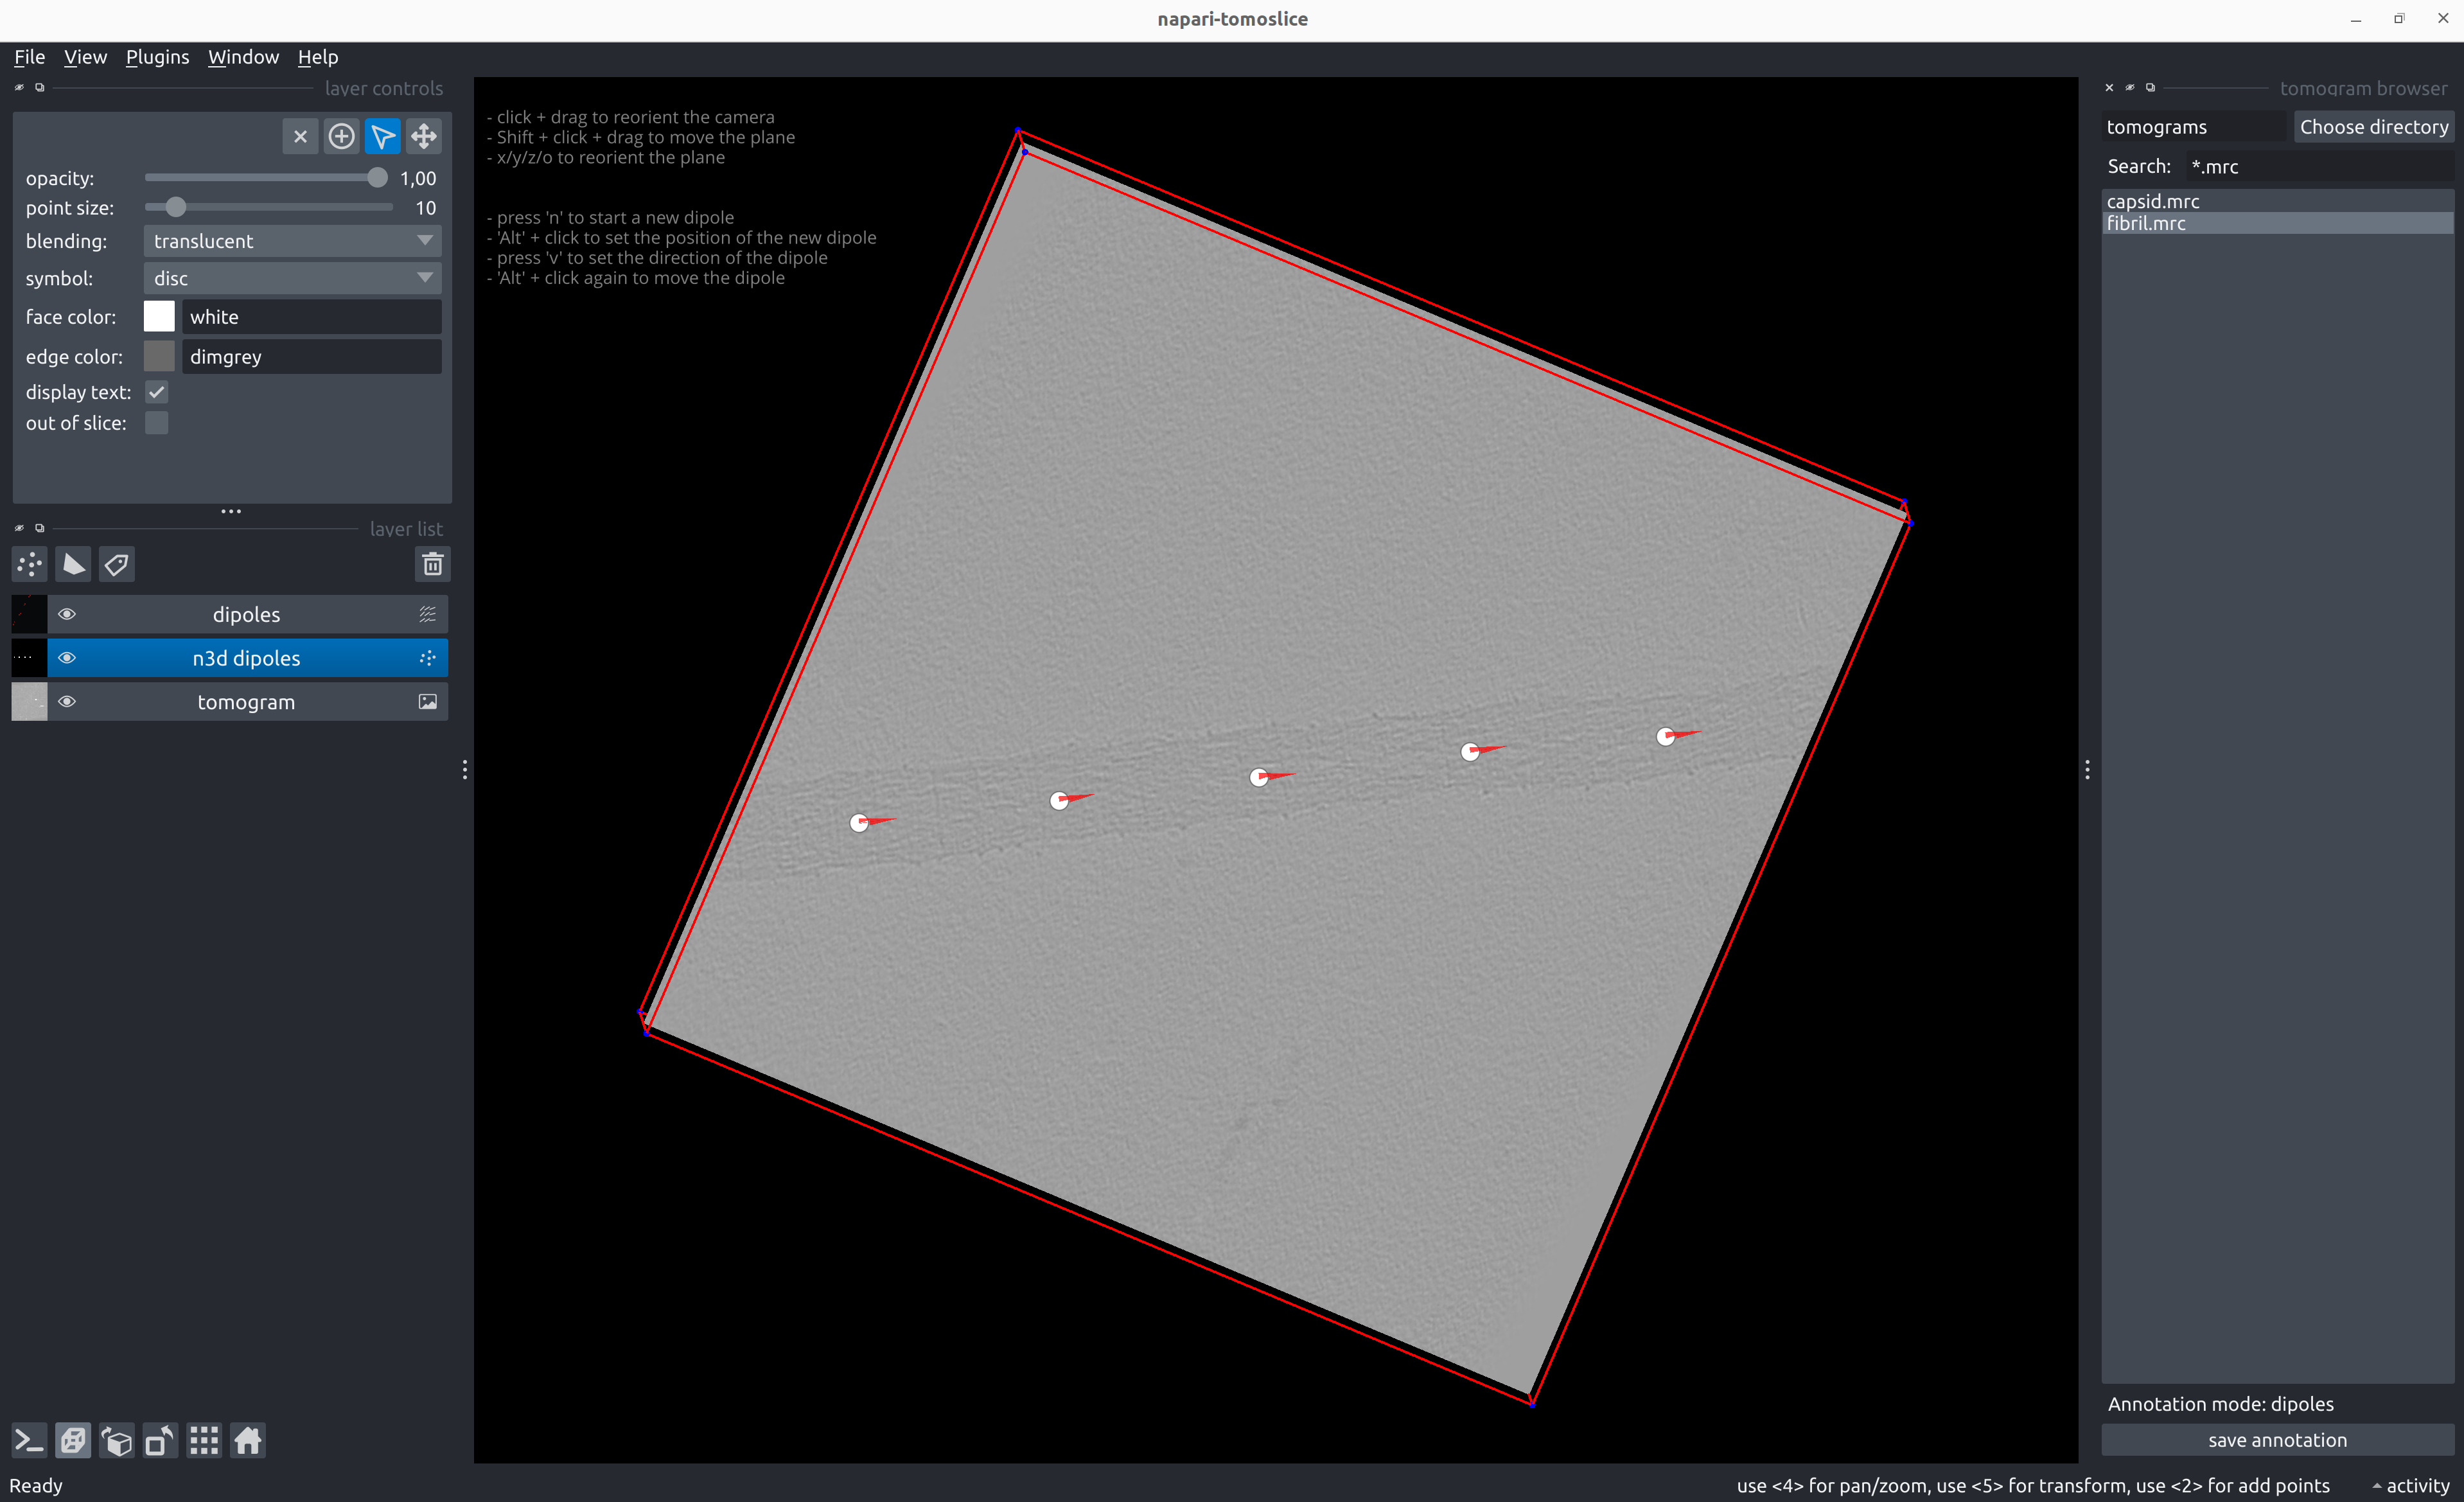This screenshot has width=2464, height=1502.
Task: Close the layer list dock panel
Action: [19, 528]
